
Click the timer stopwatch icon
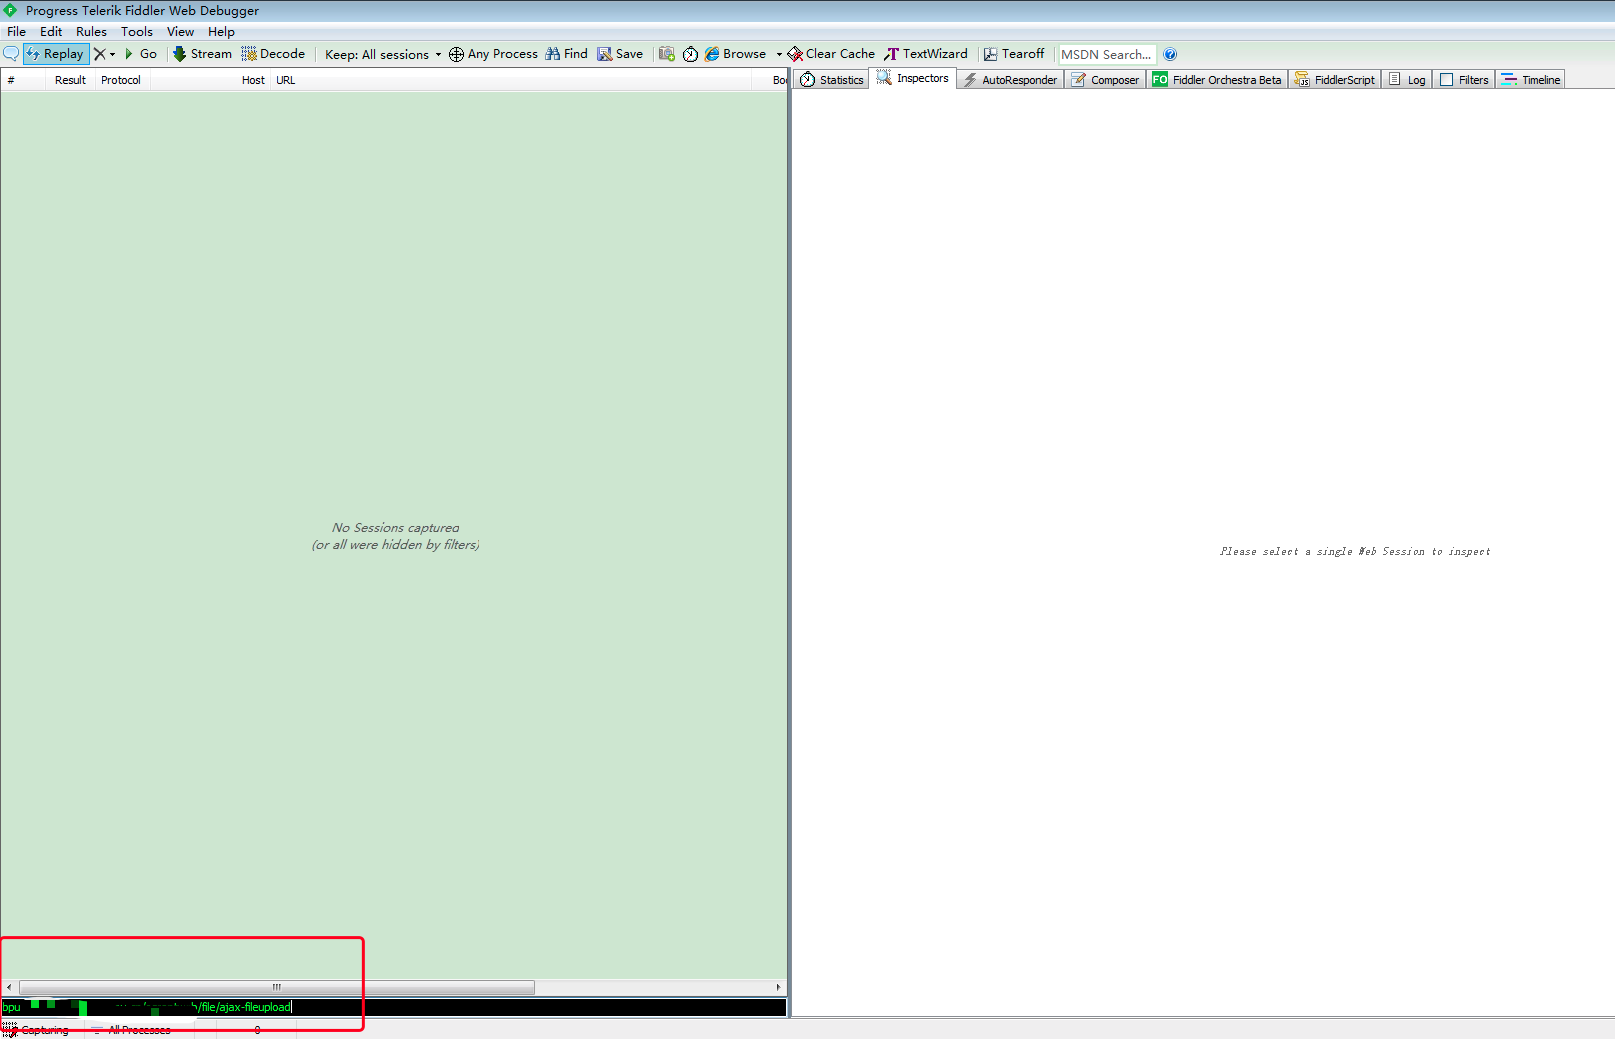click(690, 54)
